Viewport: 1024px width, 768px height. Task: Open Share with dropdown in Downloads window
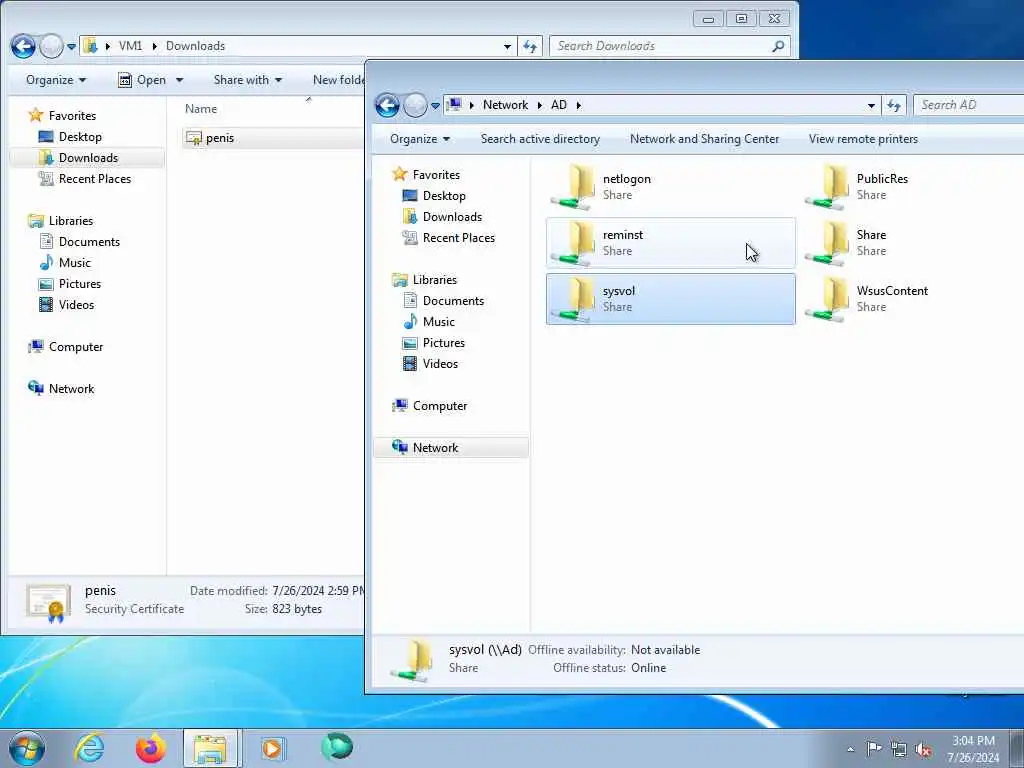click(248, 80)
